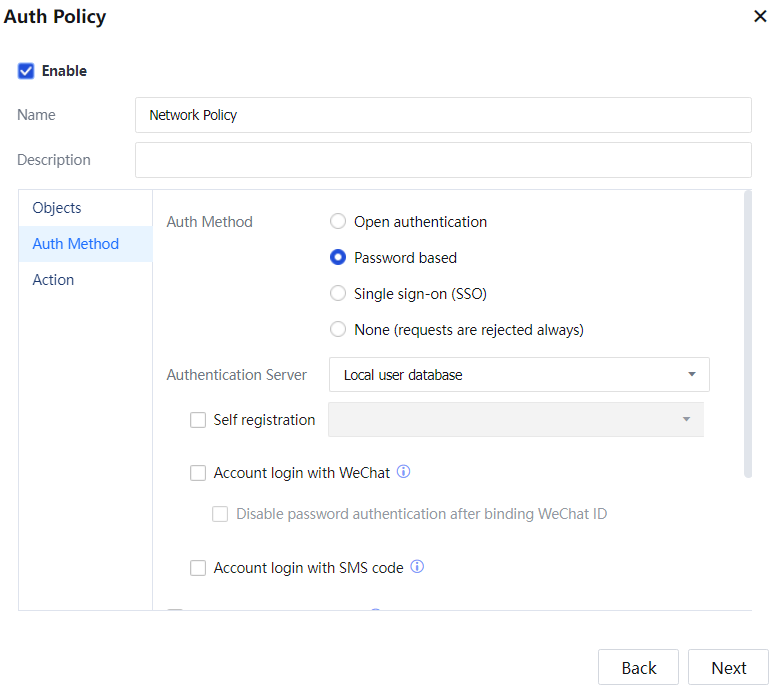779x689 pixels.
Task: Check Account login with WeChat
Action: (x=198, y=473)
